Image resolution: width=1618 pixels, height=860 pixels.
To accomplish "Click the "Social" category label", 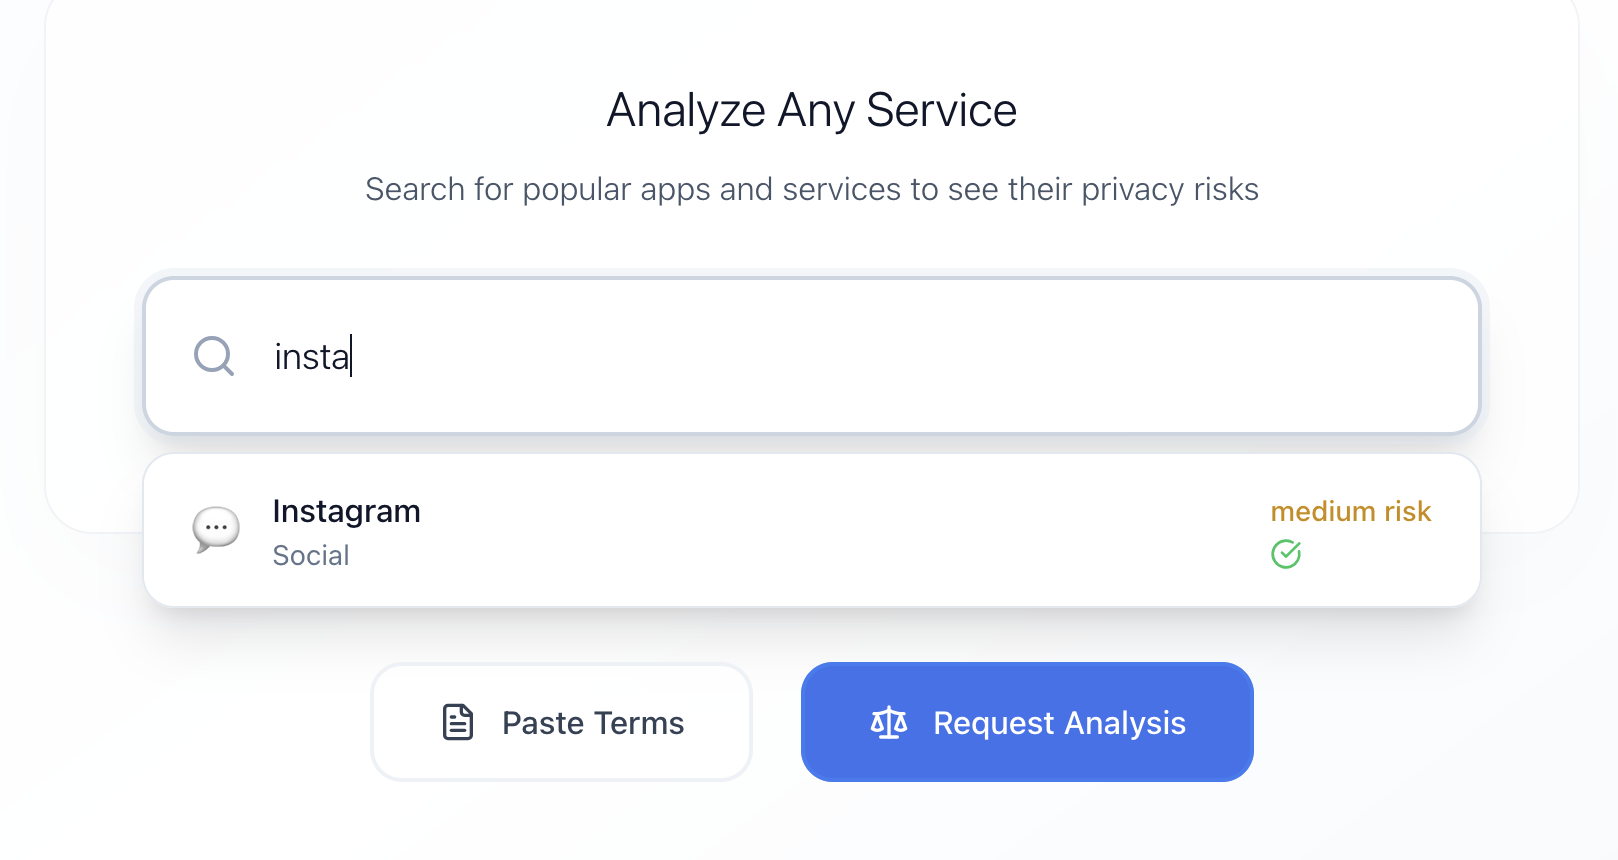I will pos(311,556).
